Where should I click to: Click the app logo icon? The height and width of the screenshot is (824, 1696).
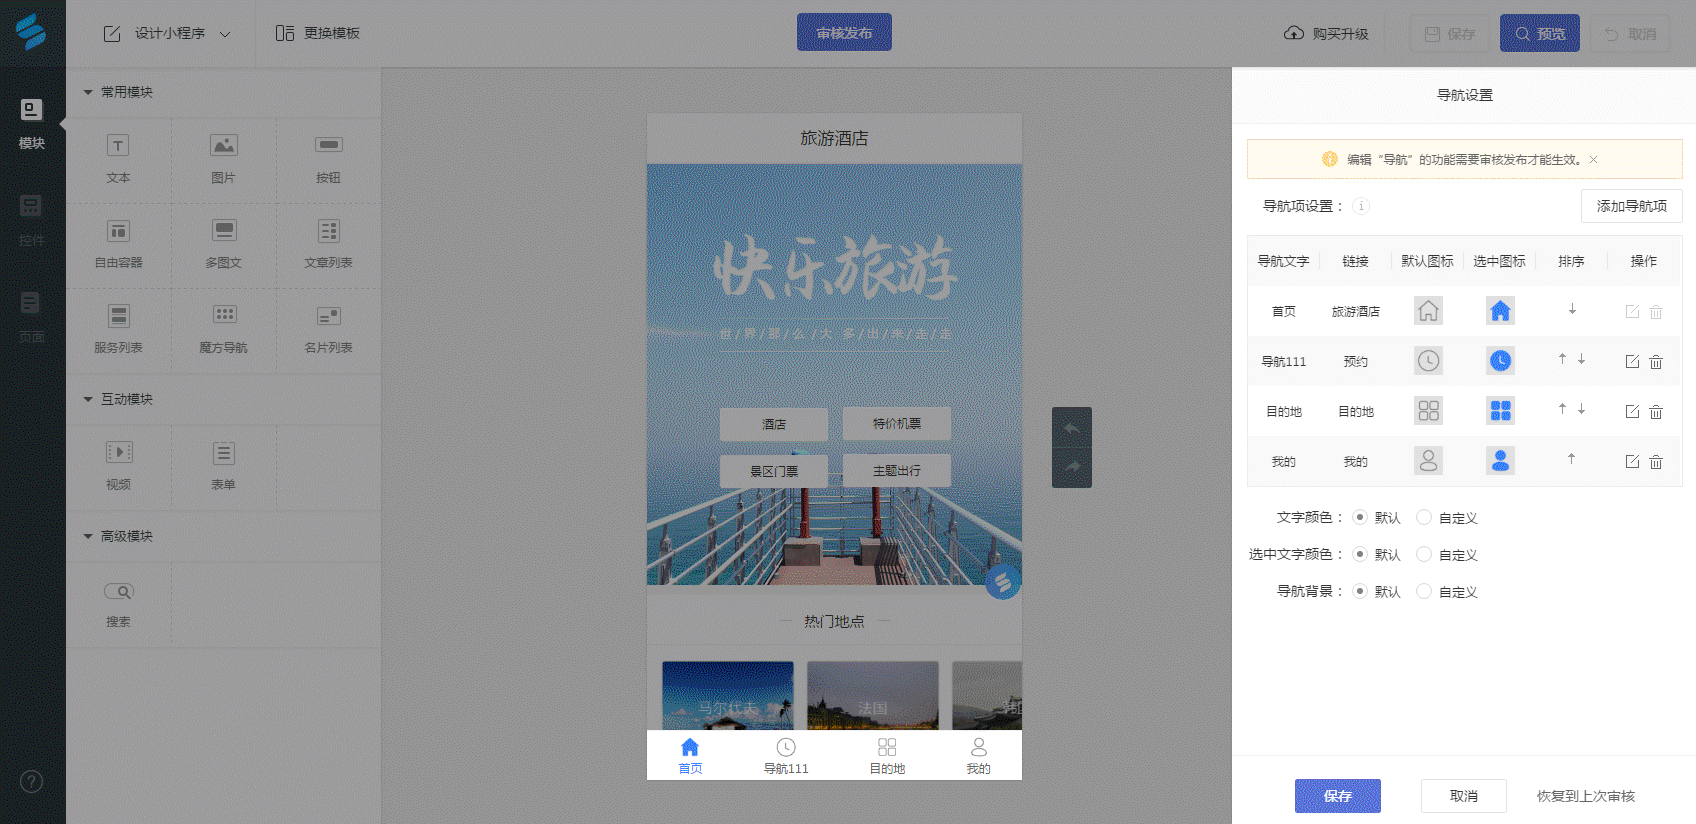[32, 32]
